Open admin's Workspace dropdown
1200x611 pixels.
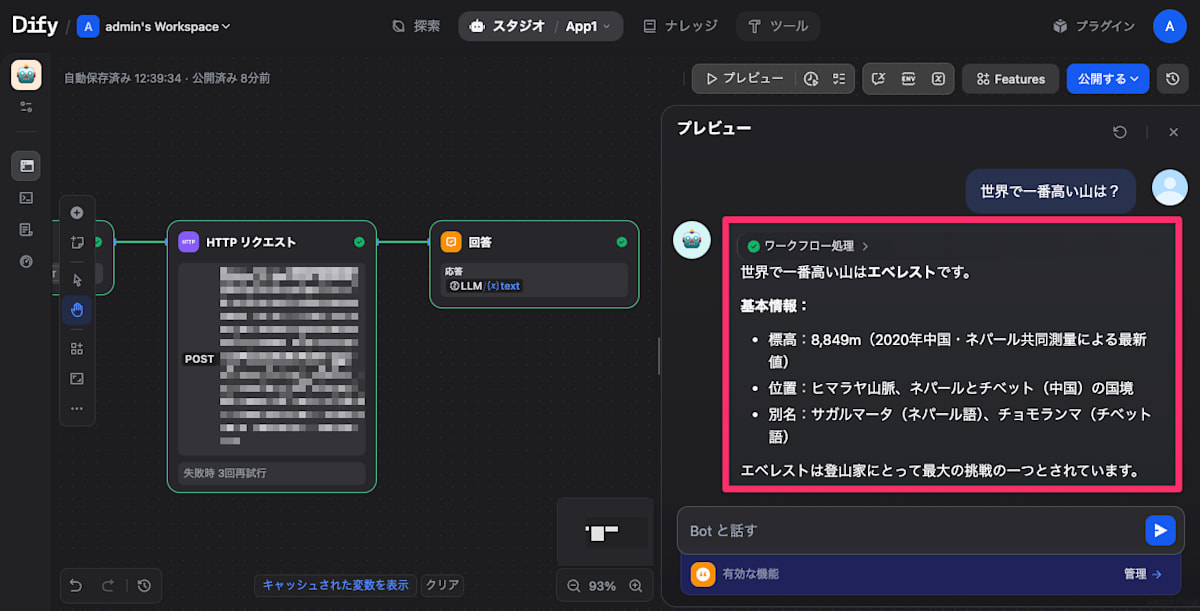154,26
